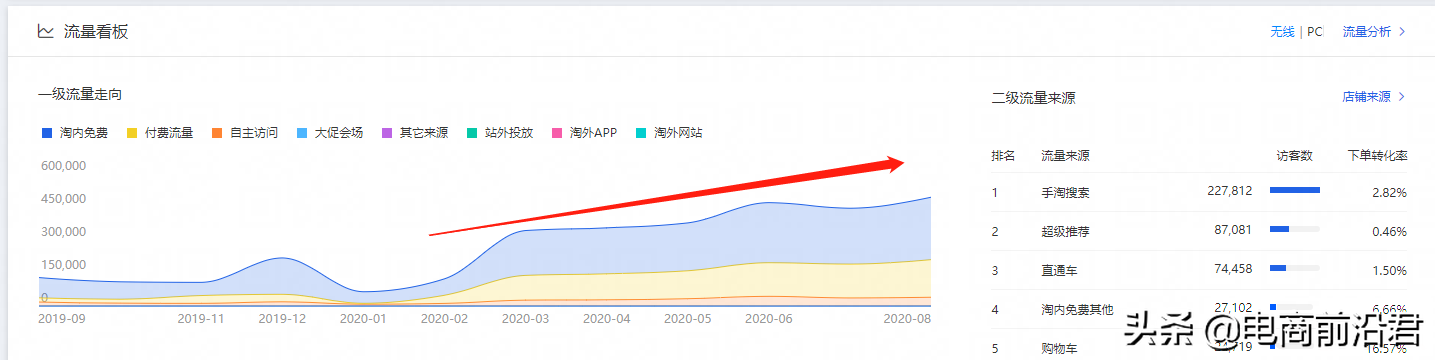Toggle the 淘外APP legend series
Viewport: 1435px width, 360px height.
coord(585,132)
